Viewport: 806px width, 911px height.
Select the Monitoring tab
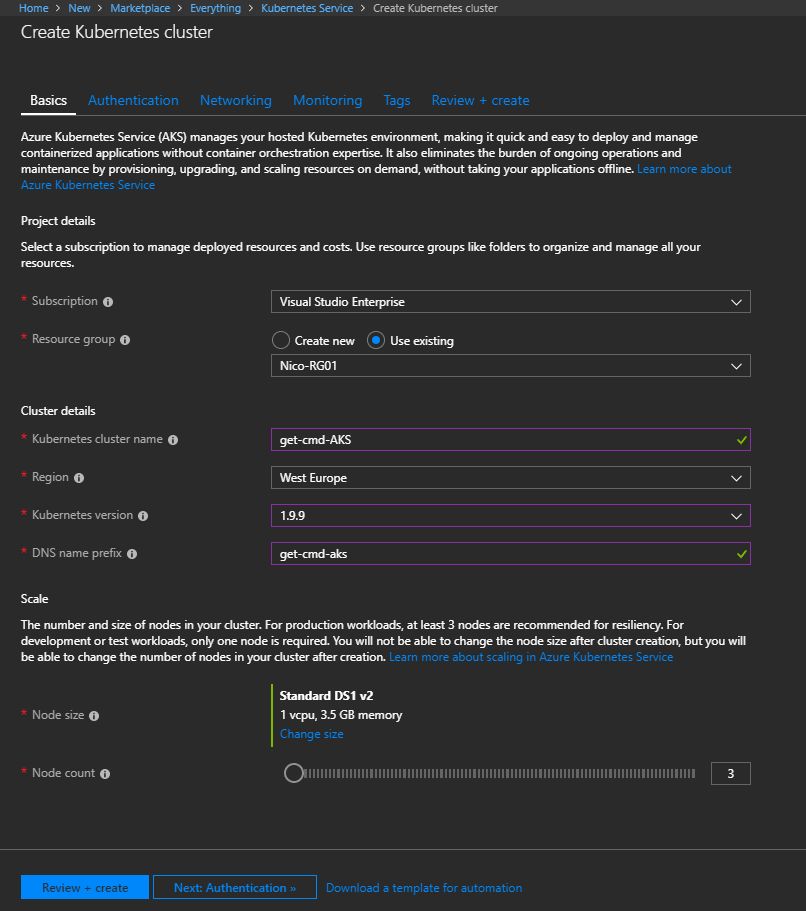click(x=327, y=101)
